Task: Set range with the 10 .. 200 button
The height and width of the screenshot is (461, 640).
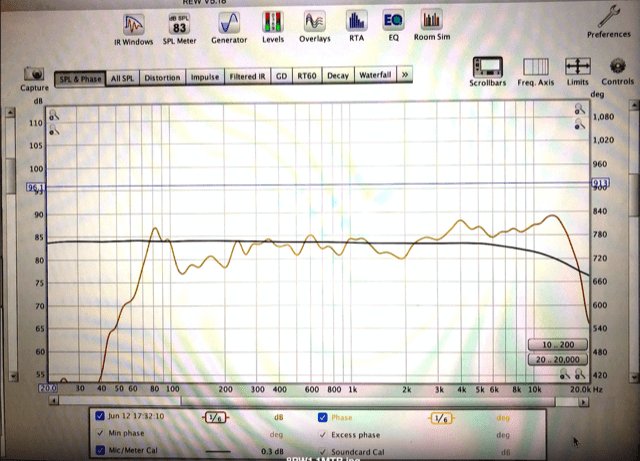Action: (558, 345)
